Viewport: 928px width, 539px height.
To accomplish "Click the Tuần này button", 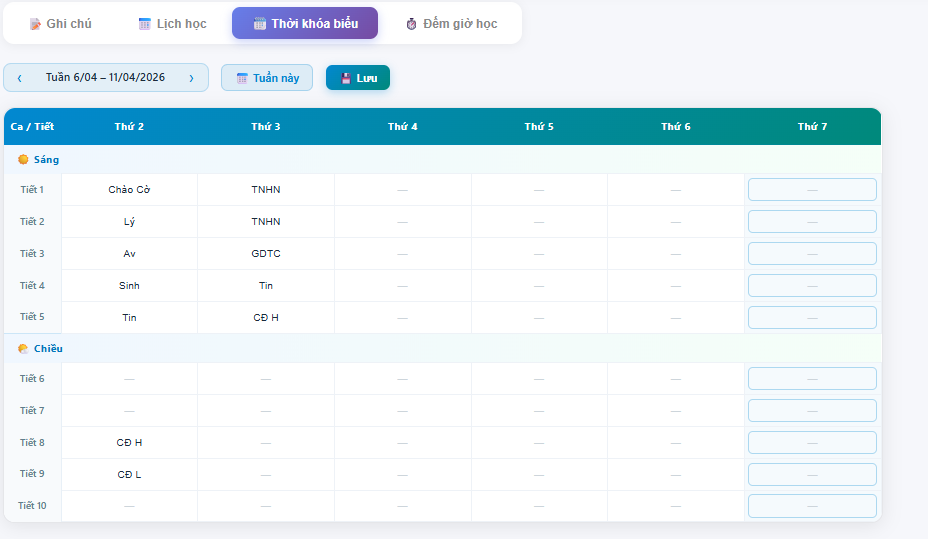I will (267, 78).
